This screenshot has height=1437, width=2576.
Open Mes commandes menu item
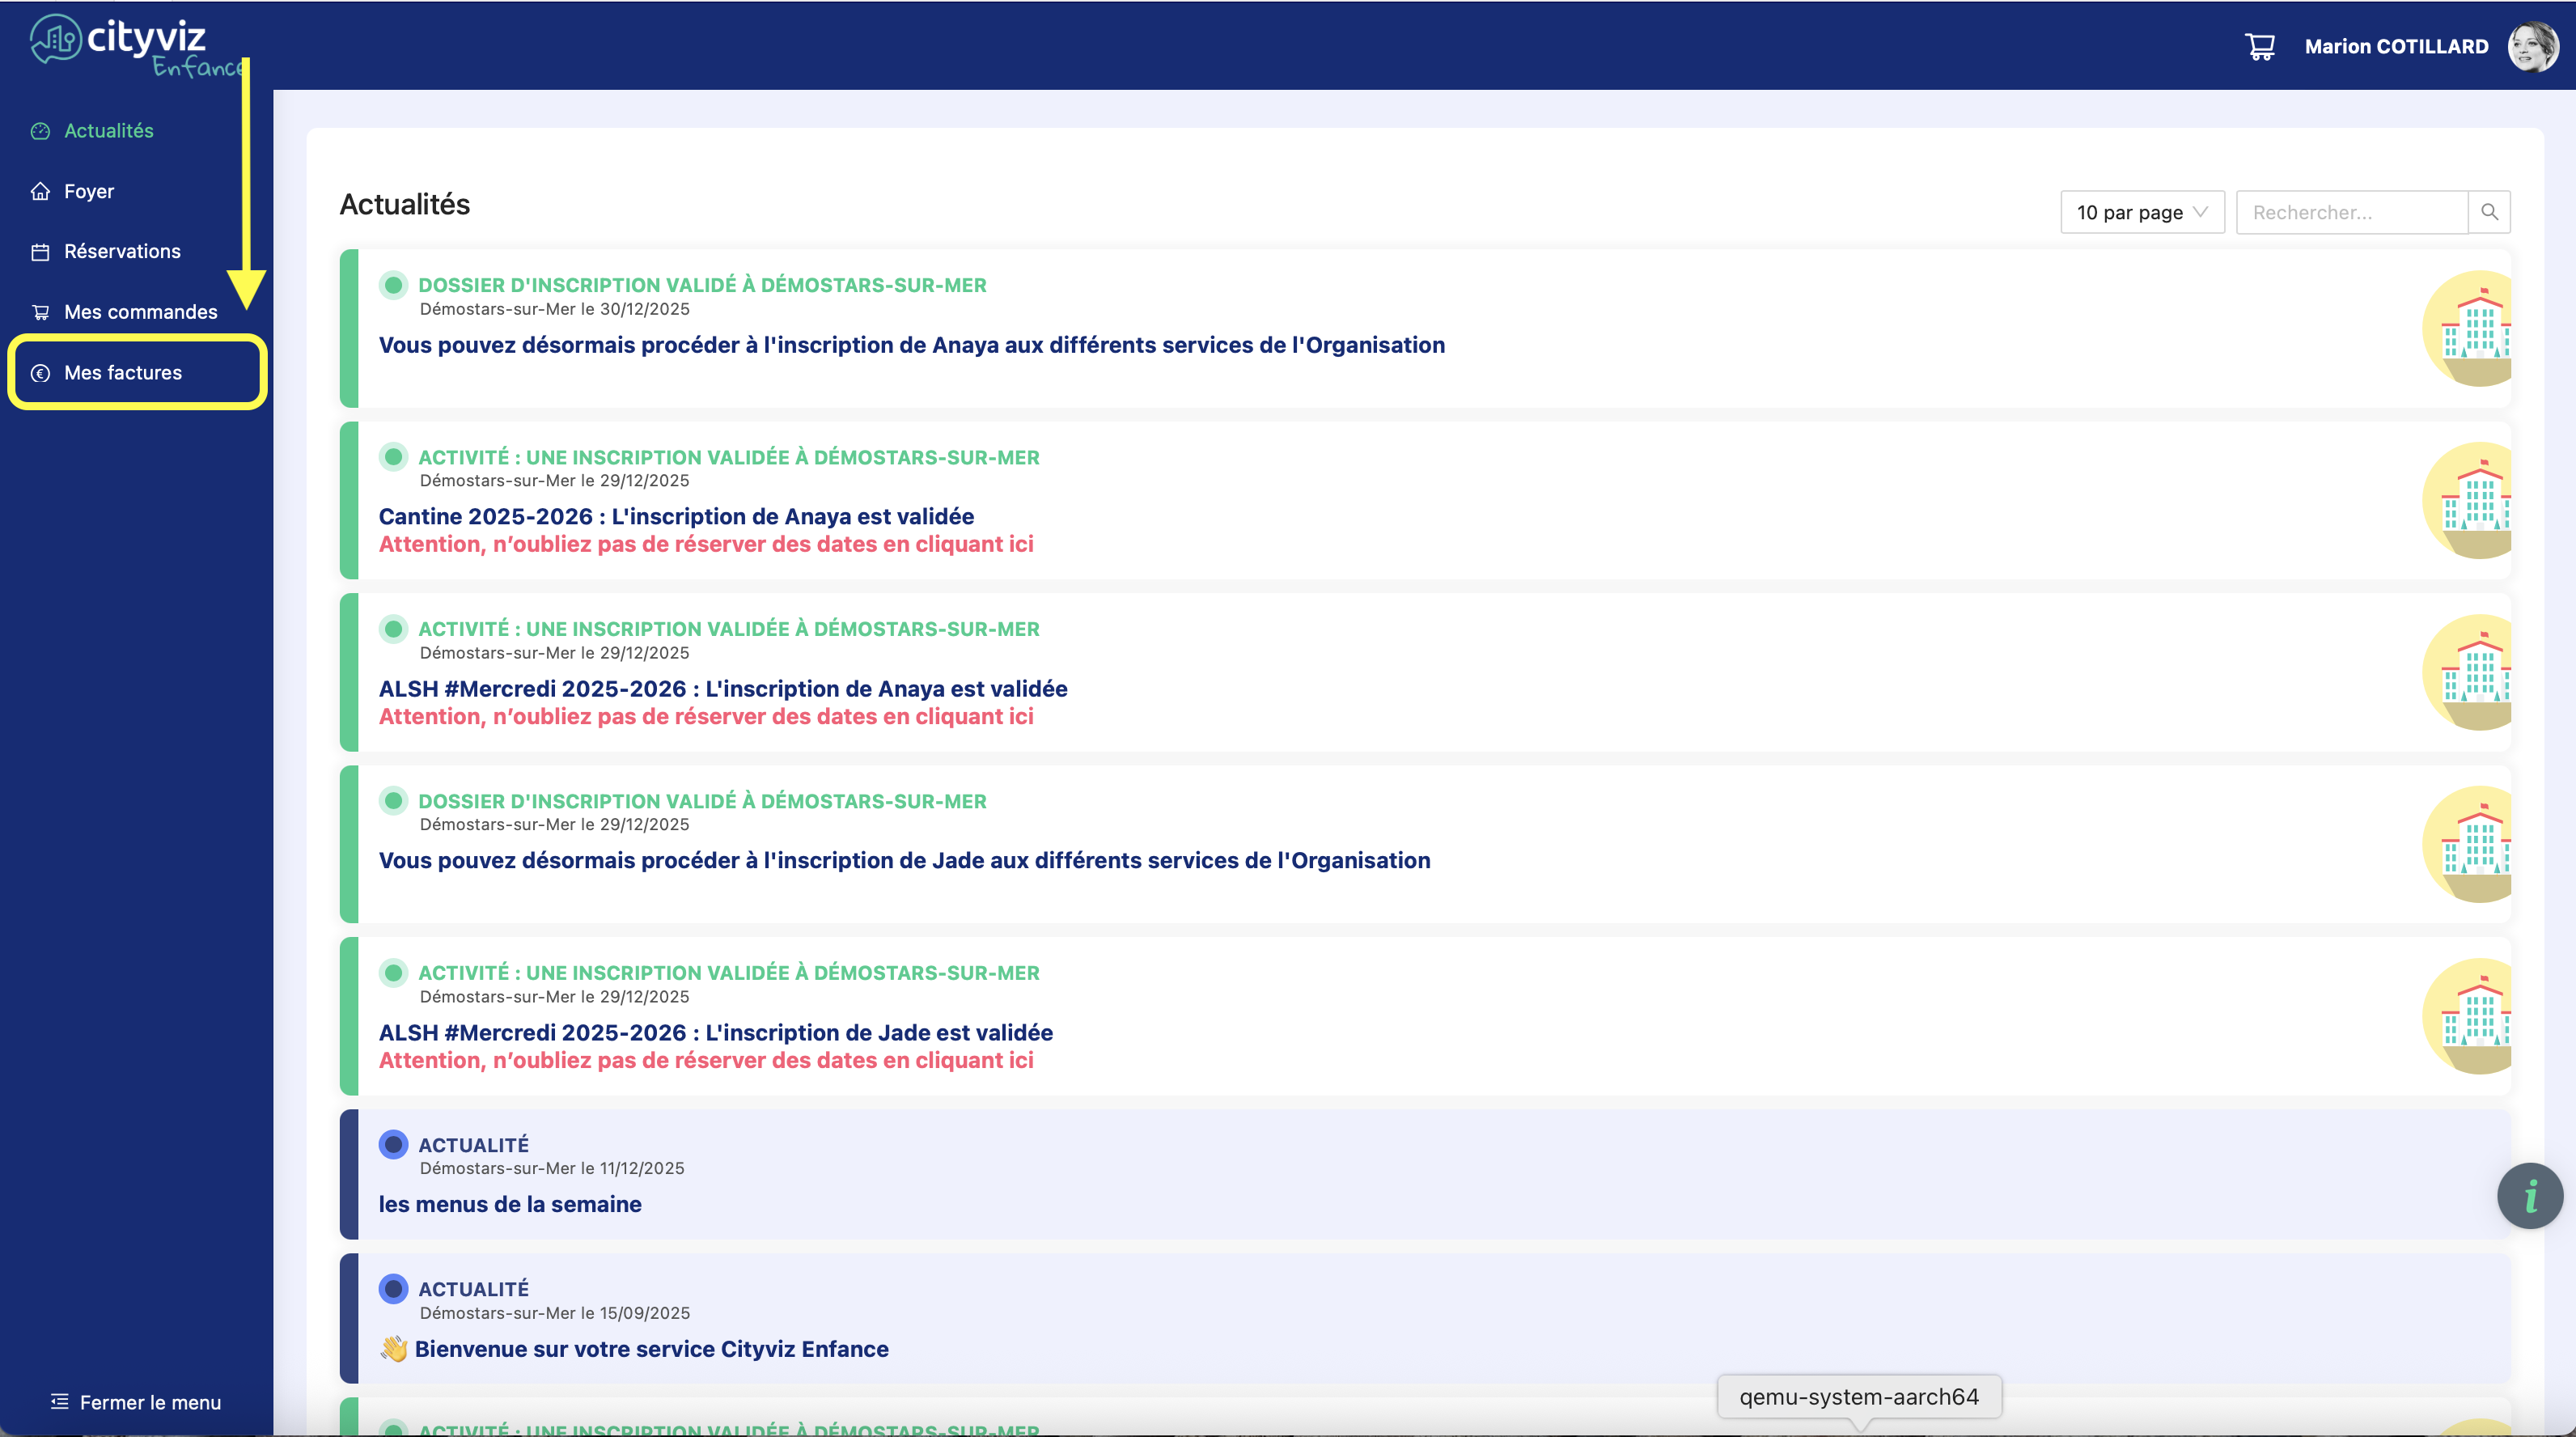tap(140, 312)
